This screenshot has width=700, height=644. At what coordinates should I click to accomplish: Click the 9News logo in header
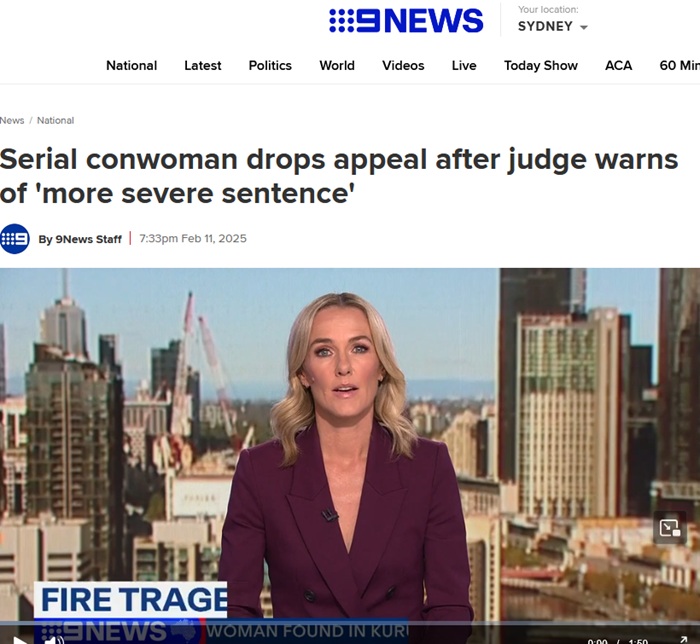[406, 21]
